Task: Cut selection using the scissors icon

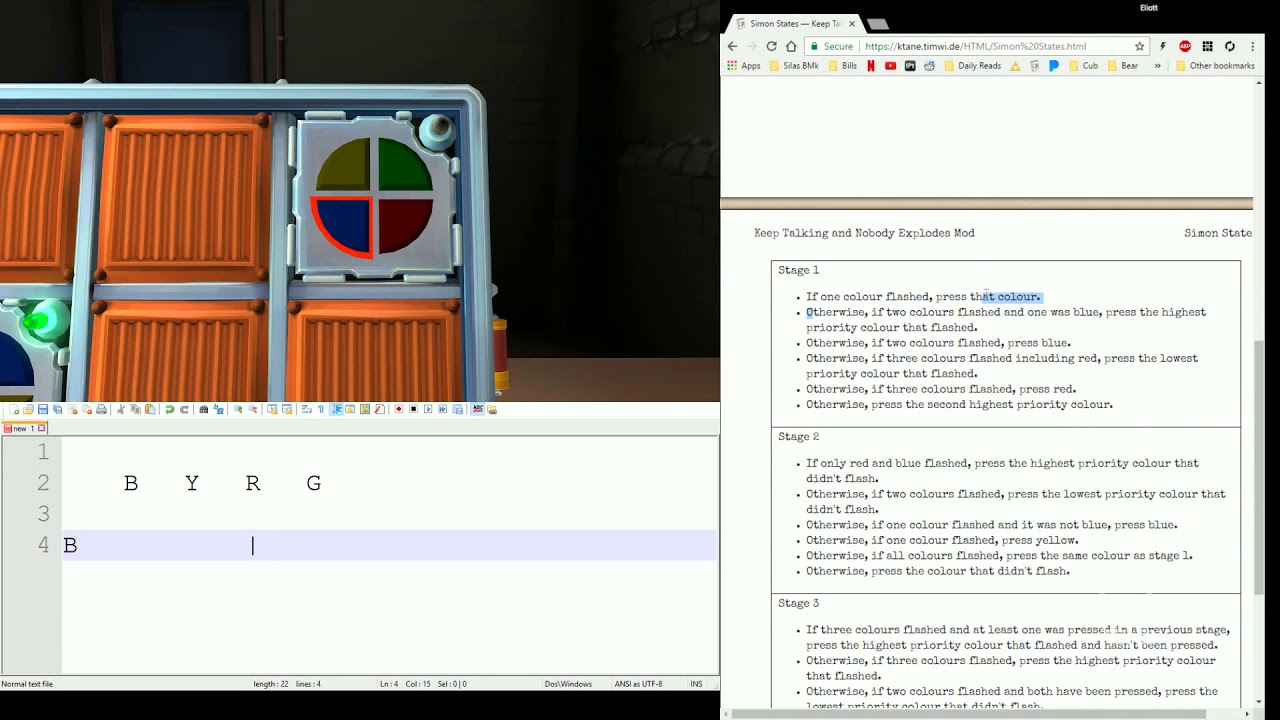Action: [121, 409]
